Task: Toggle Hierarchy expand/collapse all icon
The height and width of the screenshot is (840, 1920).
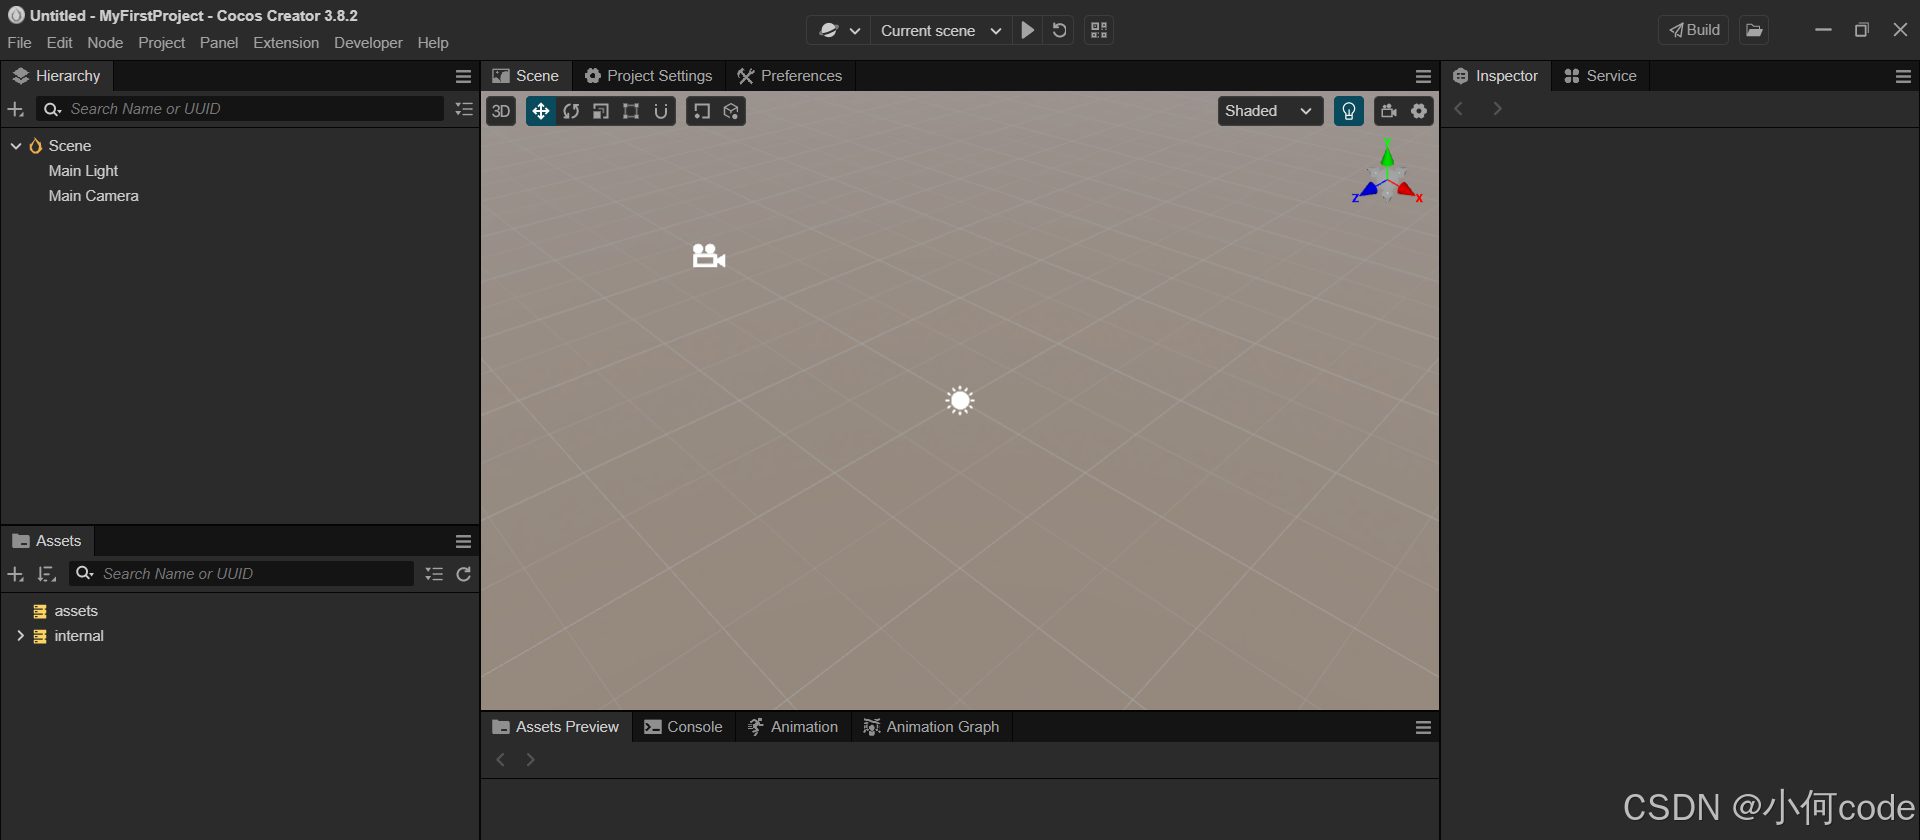Action: click(464, 109)
